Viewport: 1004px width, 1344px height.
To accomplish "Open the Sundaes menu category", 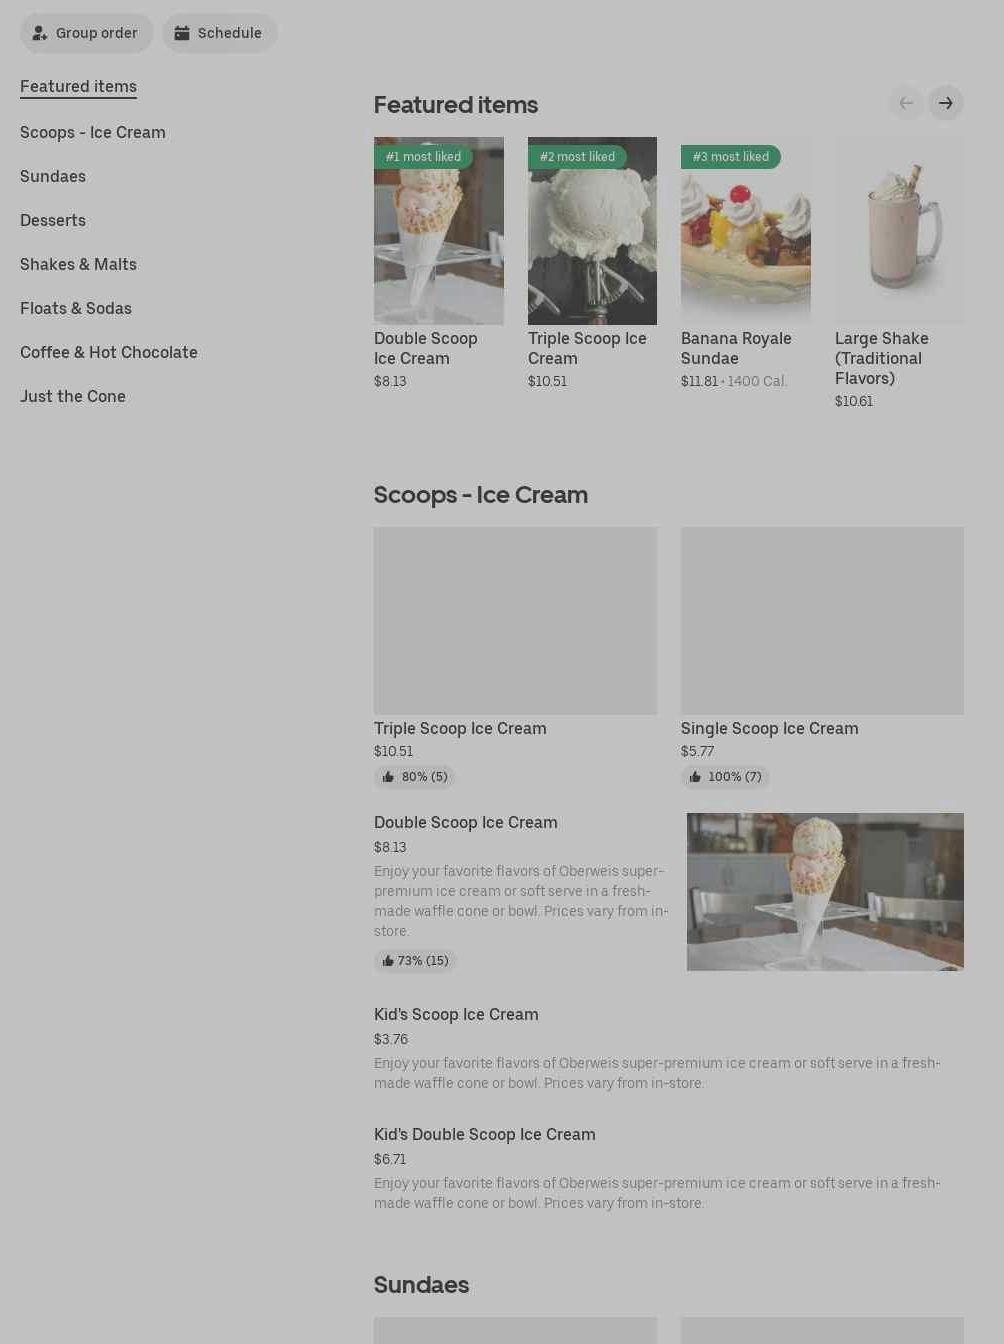I will pyautogui.click(x=53, y=176).
